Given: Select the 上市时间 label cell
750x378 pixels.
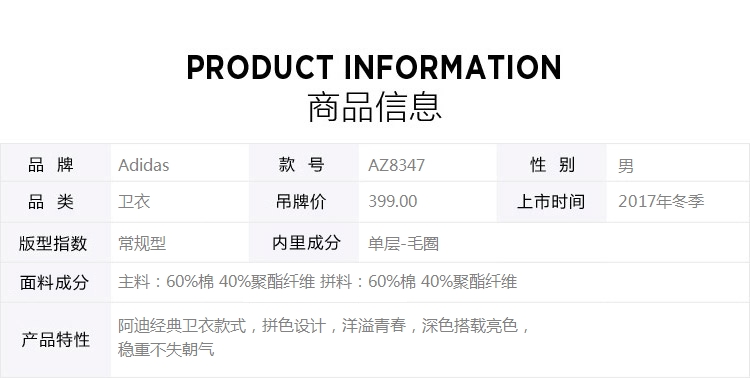Looking at the screenshot, I should point(551,202).
